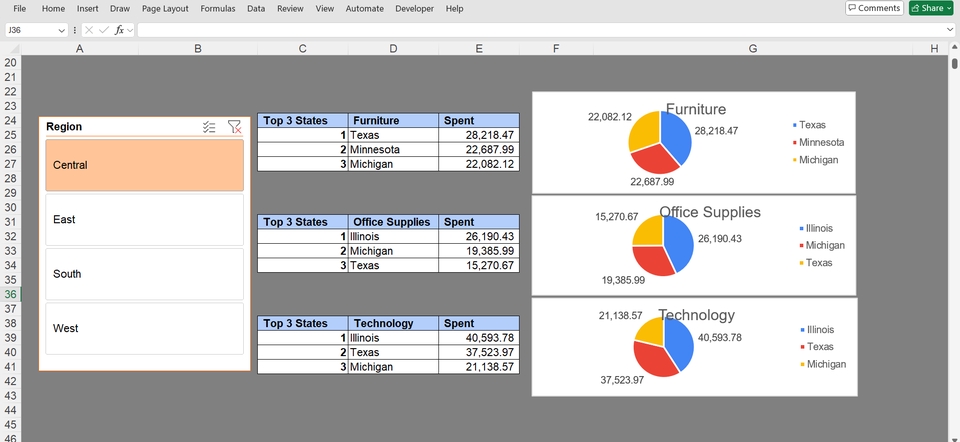Select the Office Supplies chart title
This screenshot has width=960, height=442.
pyautogui.click(x=710, y=212)
